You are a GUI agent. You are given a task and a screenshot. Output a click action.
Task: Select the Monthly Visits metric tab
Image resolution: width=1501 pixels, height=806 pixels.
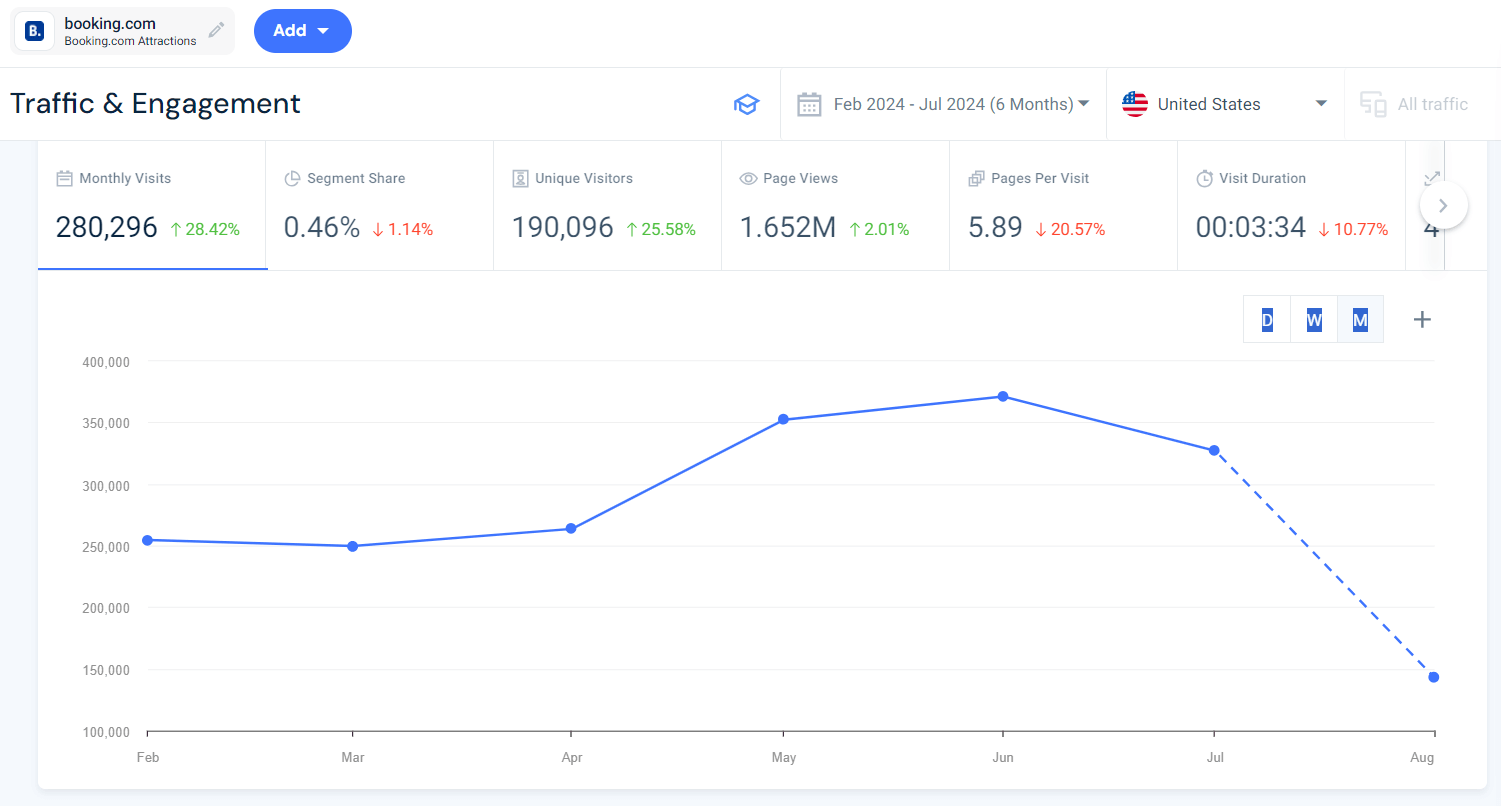(152, 206)
